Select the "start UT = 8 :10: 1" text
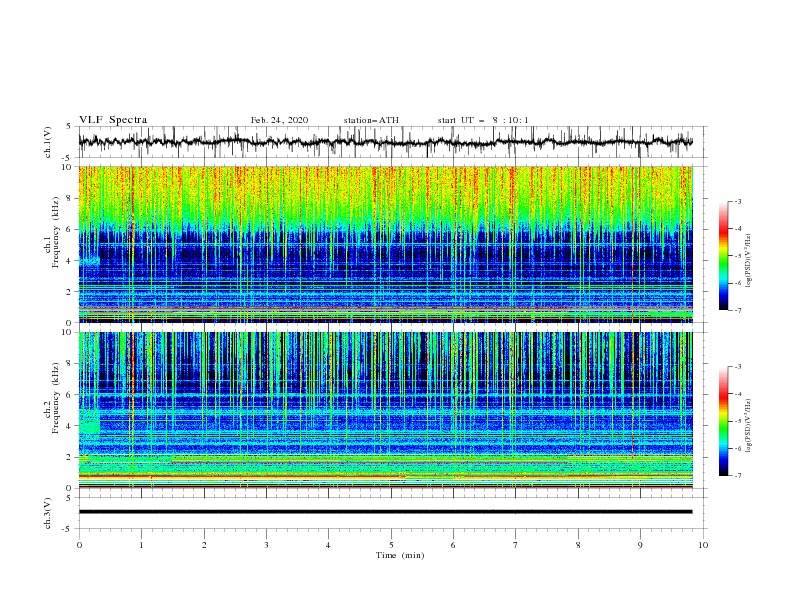Image resolution: width=792 pixels, height=612 pixels. pos(483,120)
